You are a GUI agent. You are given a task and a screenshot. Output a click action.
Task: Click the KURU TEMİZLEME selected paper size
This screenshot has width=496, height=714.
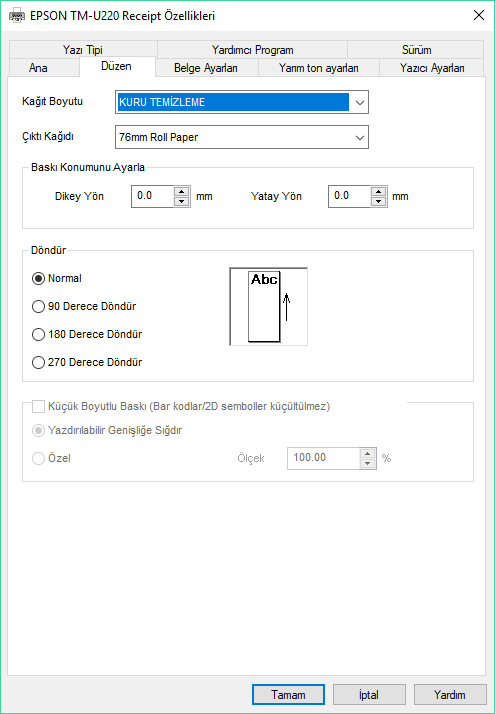[233, 102]
